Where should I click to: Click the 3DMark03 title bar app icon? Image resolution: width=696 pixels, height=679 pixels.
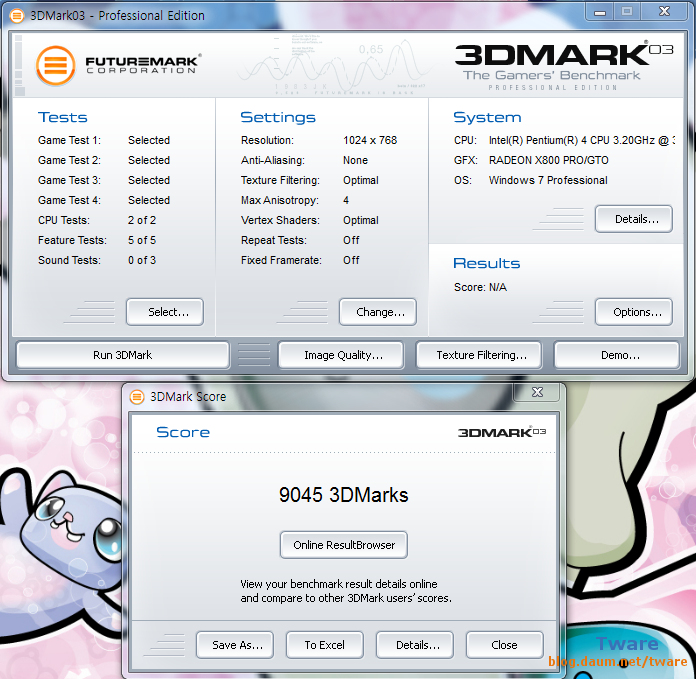point(17,16)
